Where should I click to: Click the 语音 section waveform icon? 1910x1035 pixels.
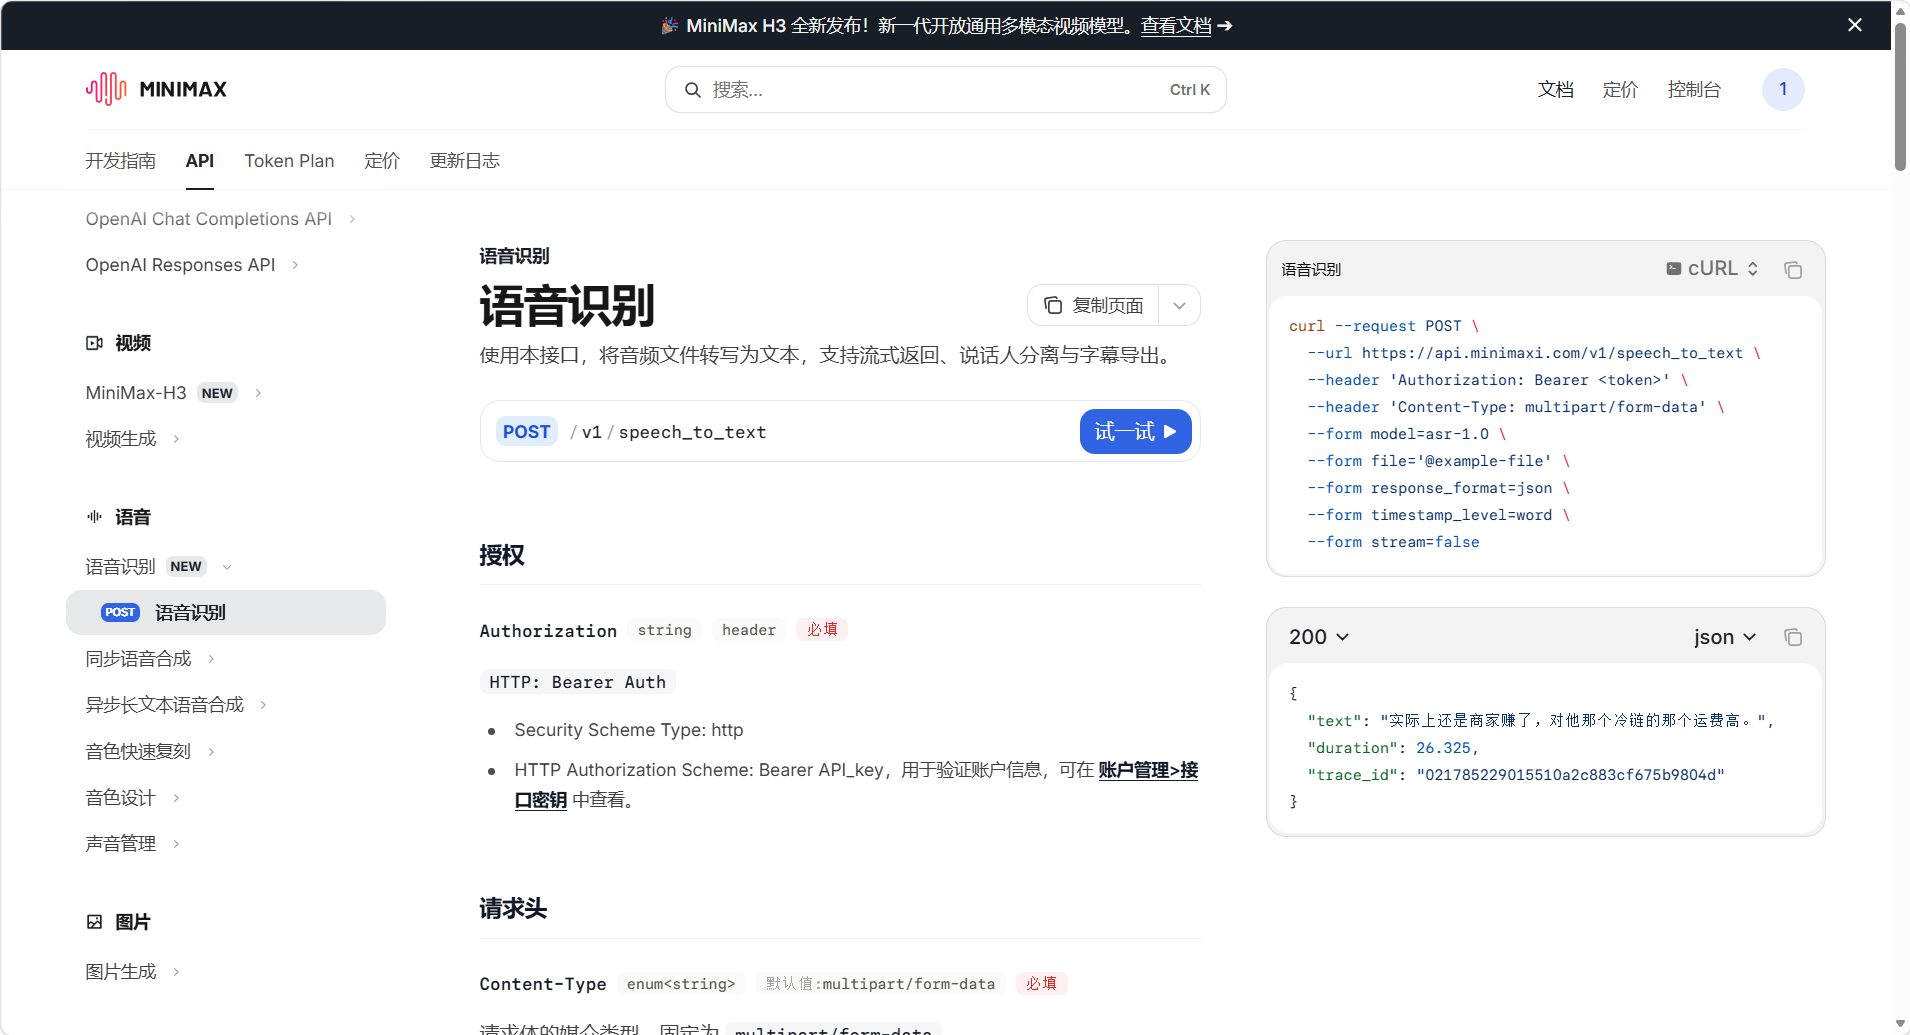[x=94, y=517]
